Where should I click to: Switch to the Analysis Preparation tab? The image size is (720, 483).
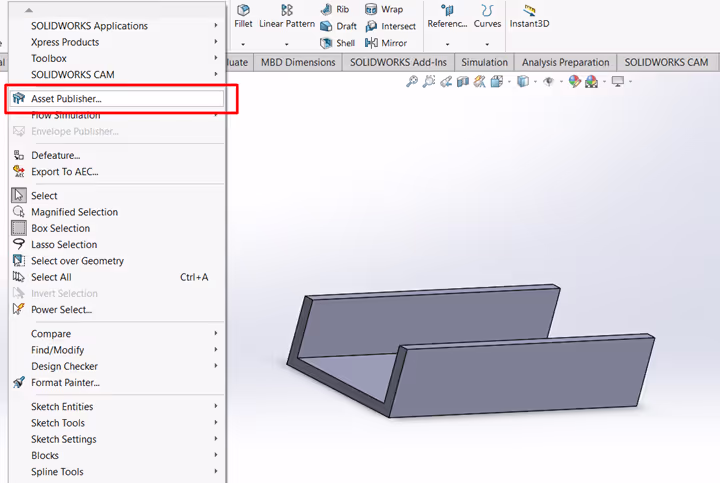(x=565, y=62)
